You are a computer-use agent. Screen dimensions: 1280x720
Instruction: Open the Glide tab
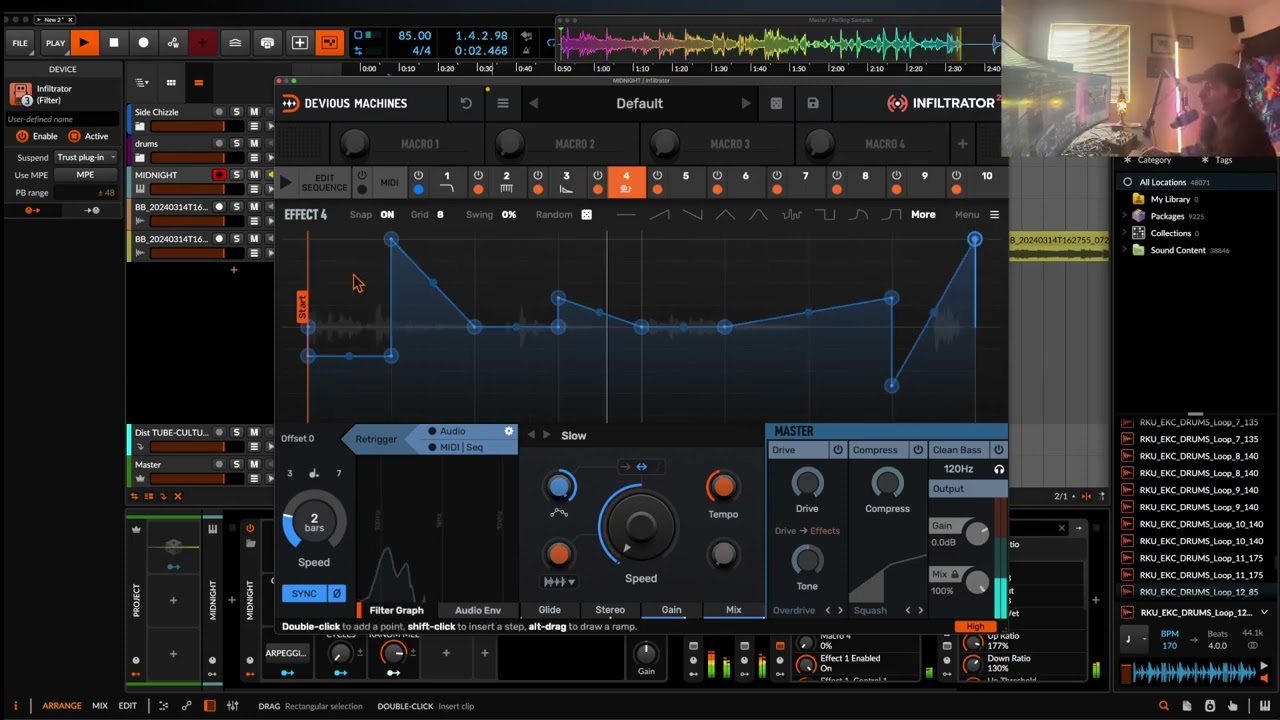tap(550, 610)
